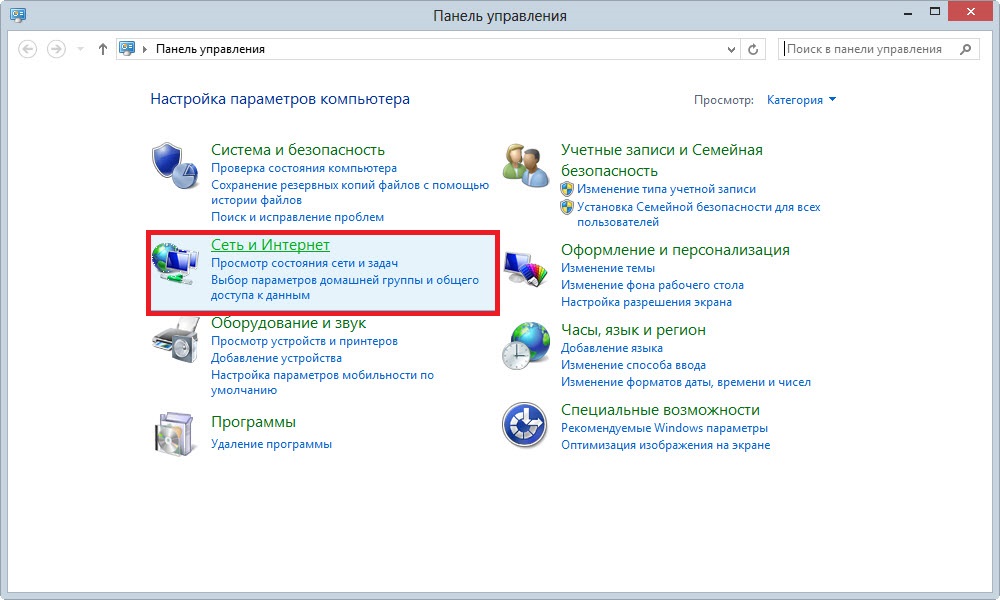Click Просмотр состояния сети и задач
The image size is (1000, 600).
coord(304,263)
